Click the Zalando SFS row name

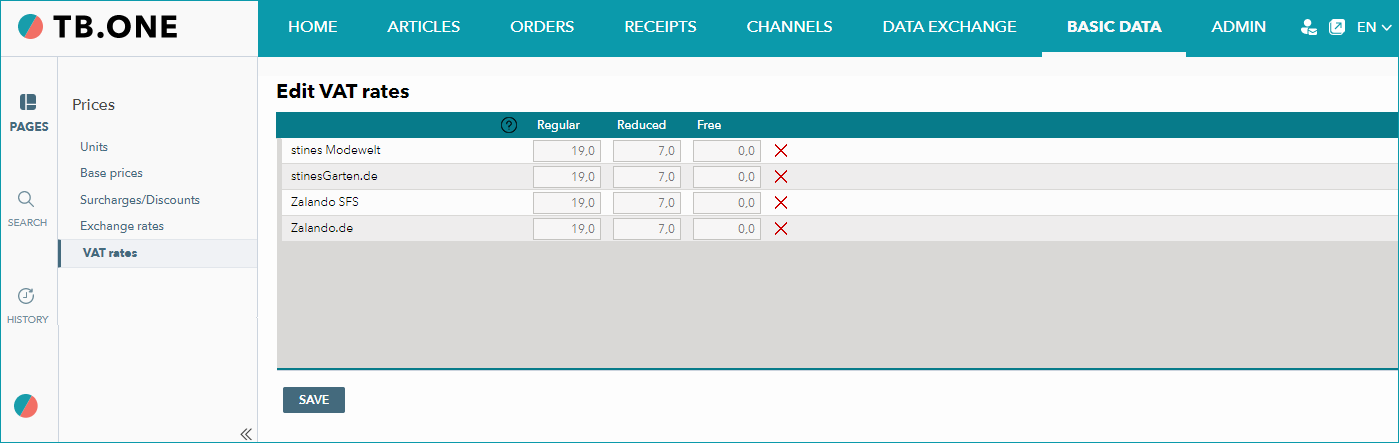[324, 202]
